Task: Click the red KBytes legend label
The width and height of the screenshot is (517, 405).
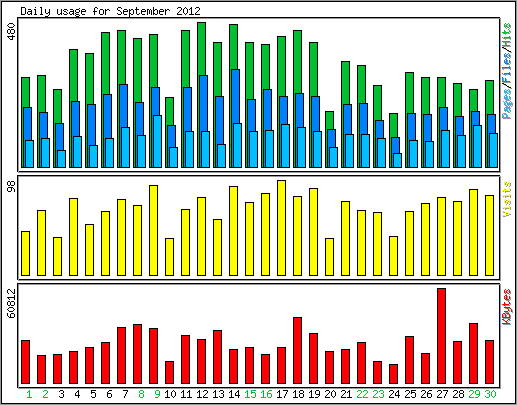Action: (x=507, y=307)
